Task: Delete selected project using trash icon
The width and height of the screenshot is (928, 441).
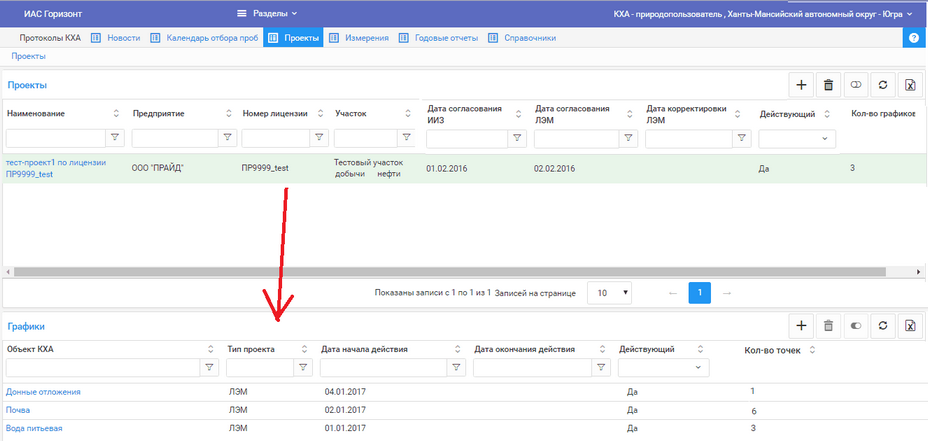Action: click(828, 86)
